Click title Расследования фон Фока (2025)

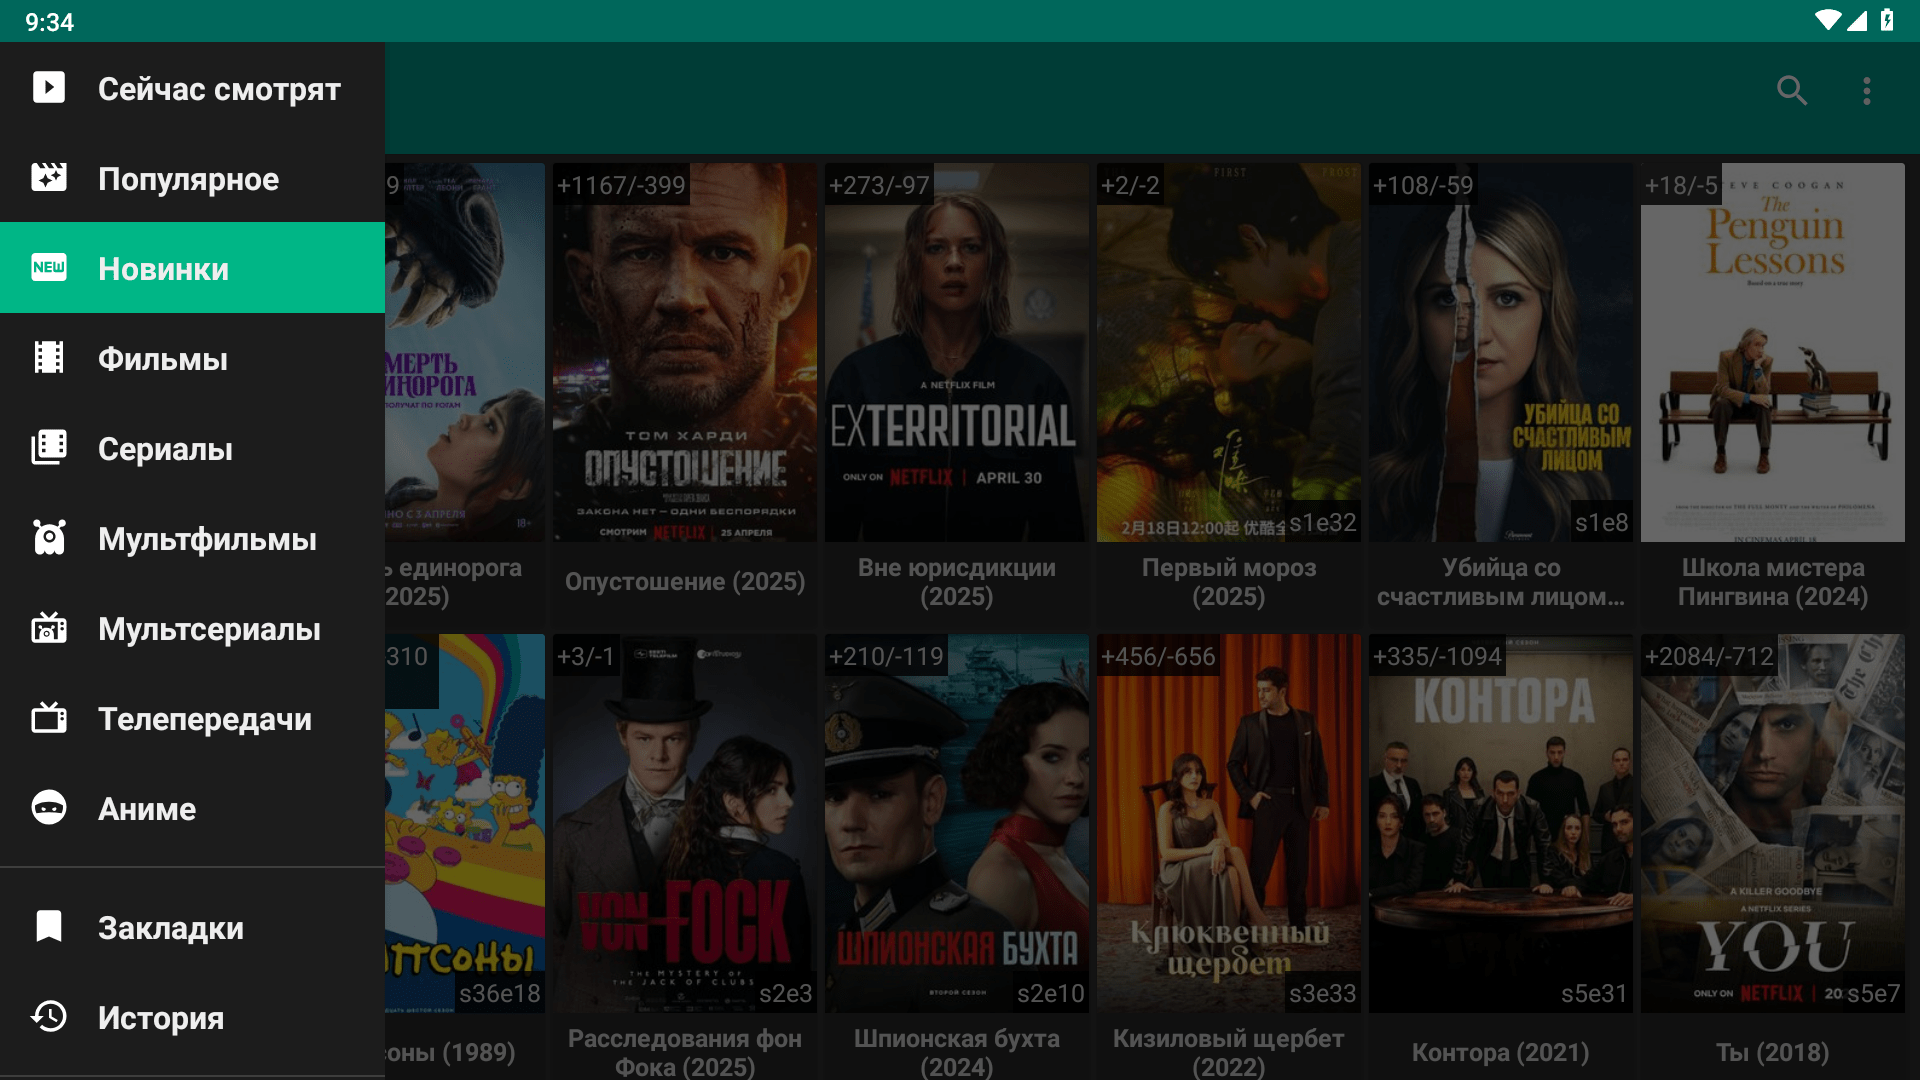click(685, 1052)
